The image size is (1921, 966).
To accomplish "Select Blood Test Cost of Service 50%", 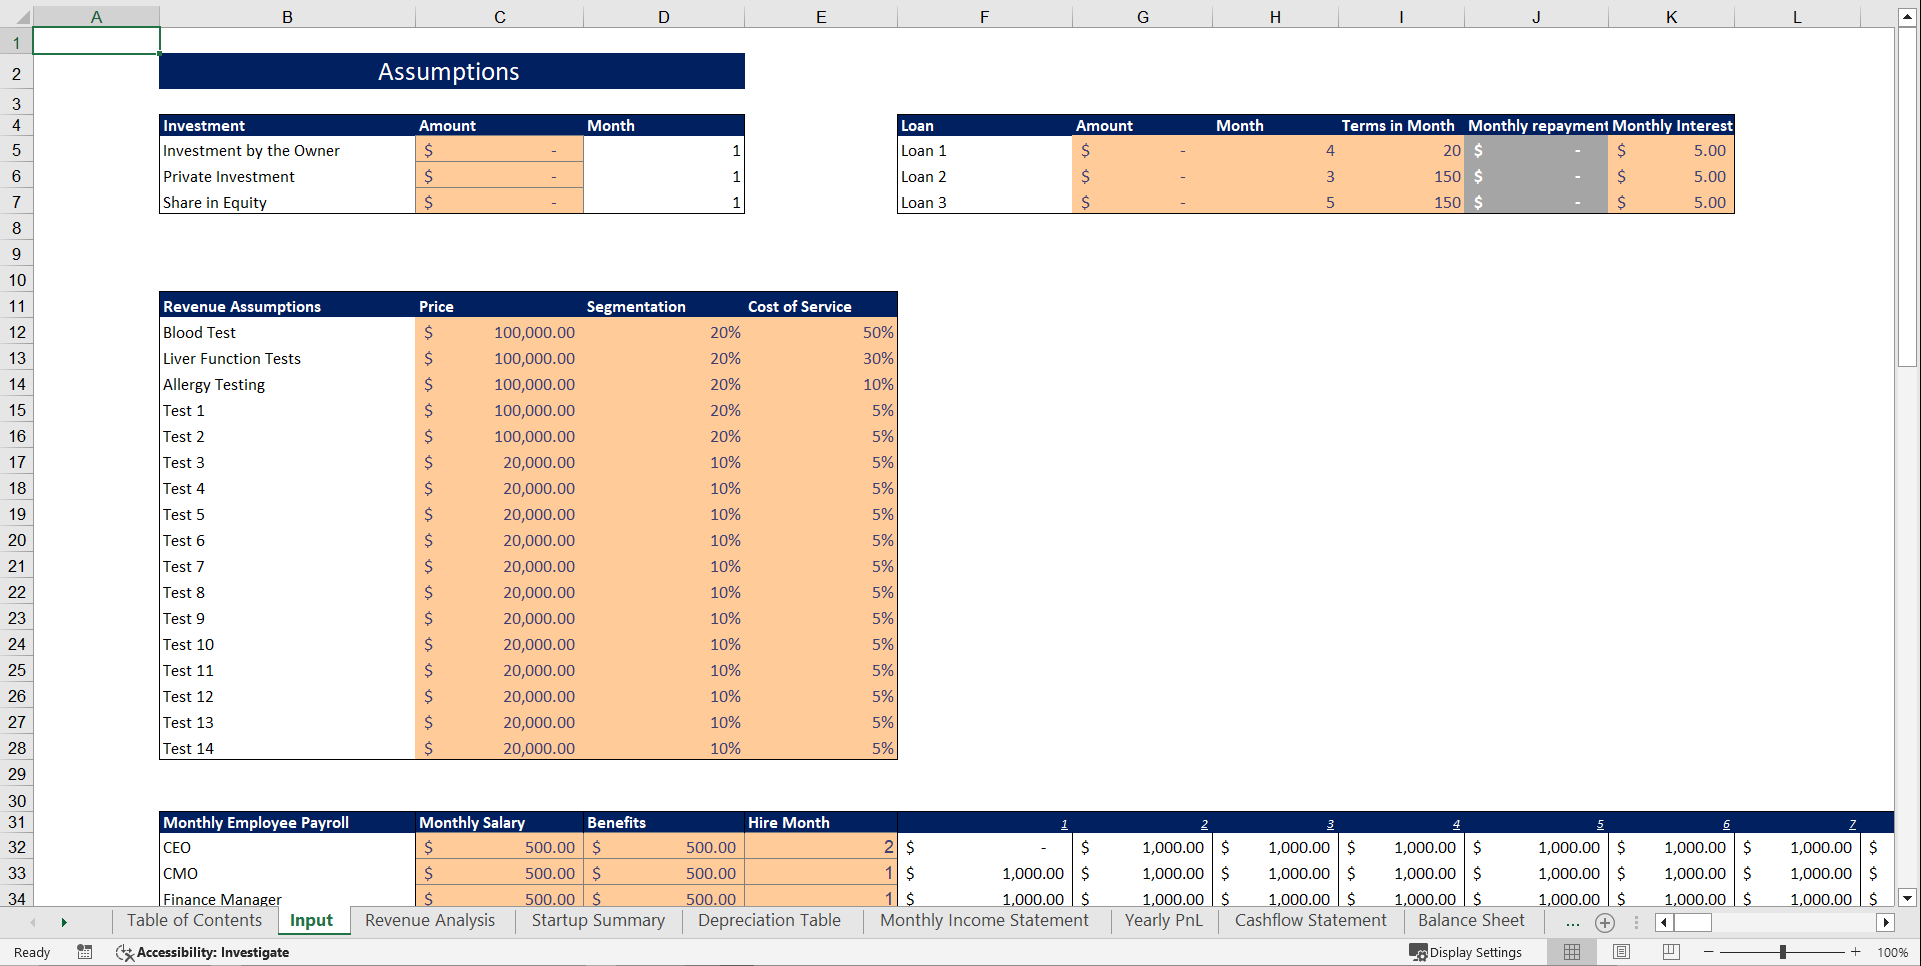I will (821, 332).
